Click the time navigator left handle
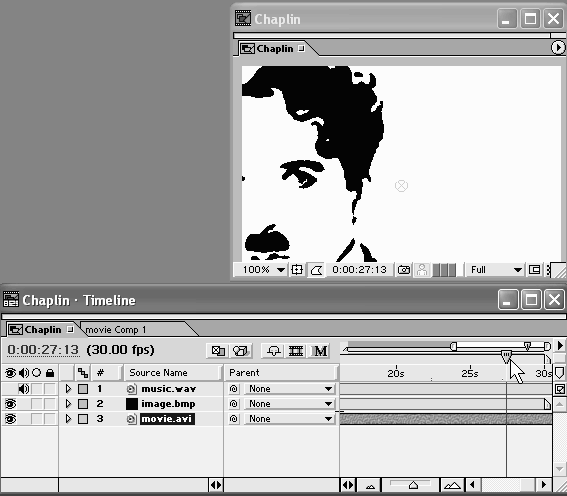Image resolution: width=567 pixels, height=496 pixels. tap(453, 347)
